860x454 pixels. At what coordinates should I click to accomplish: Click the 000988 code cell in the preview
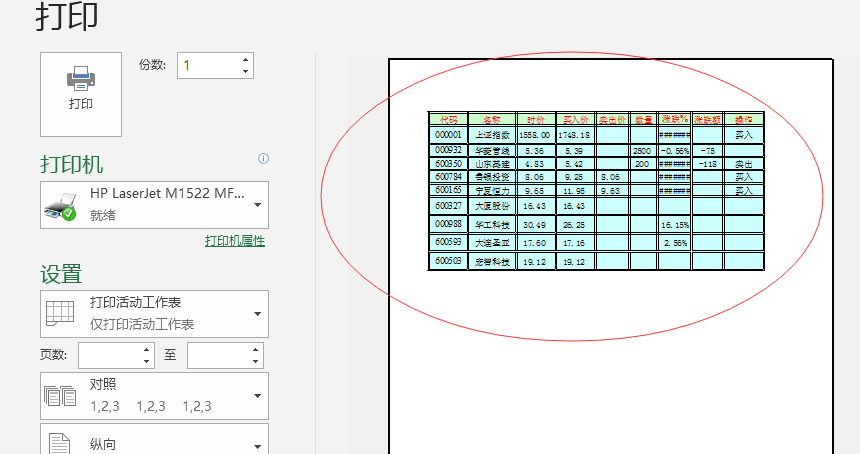coord(448,224)
